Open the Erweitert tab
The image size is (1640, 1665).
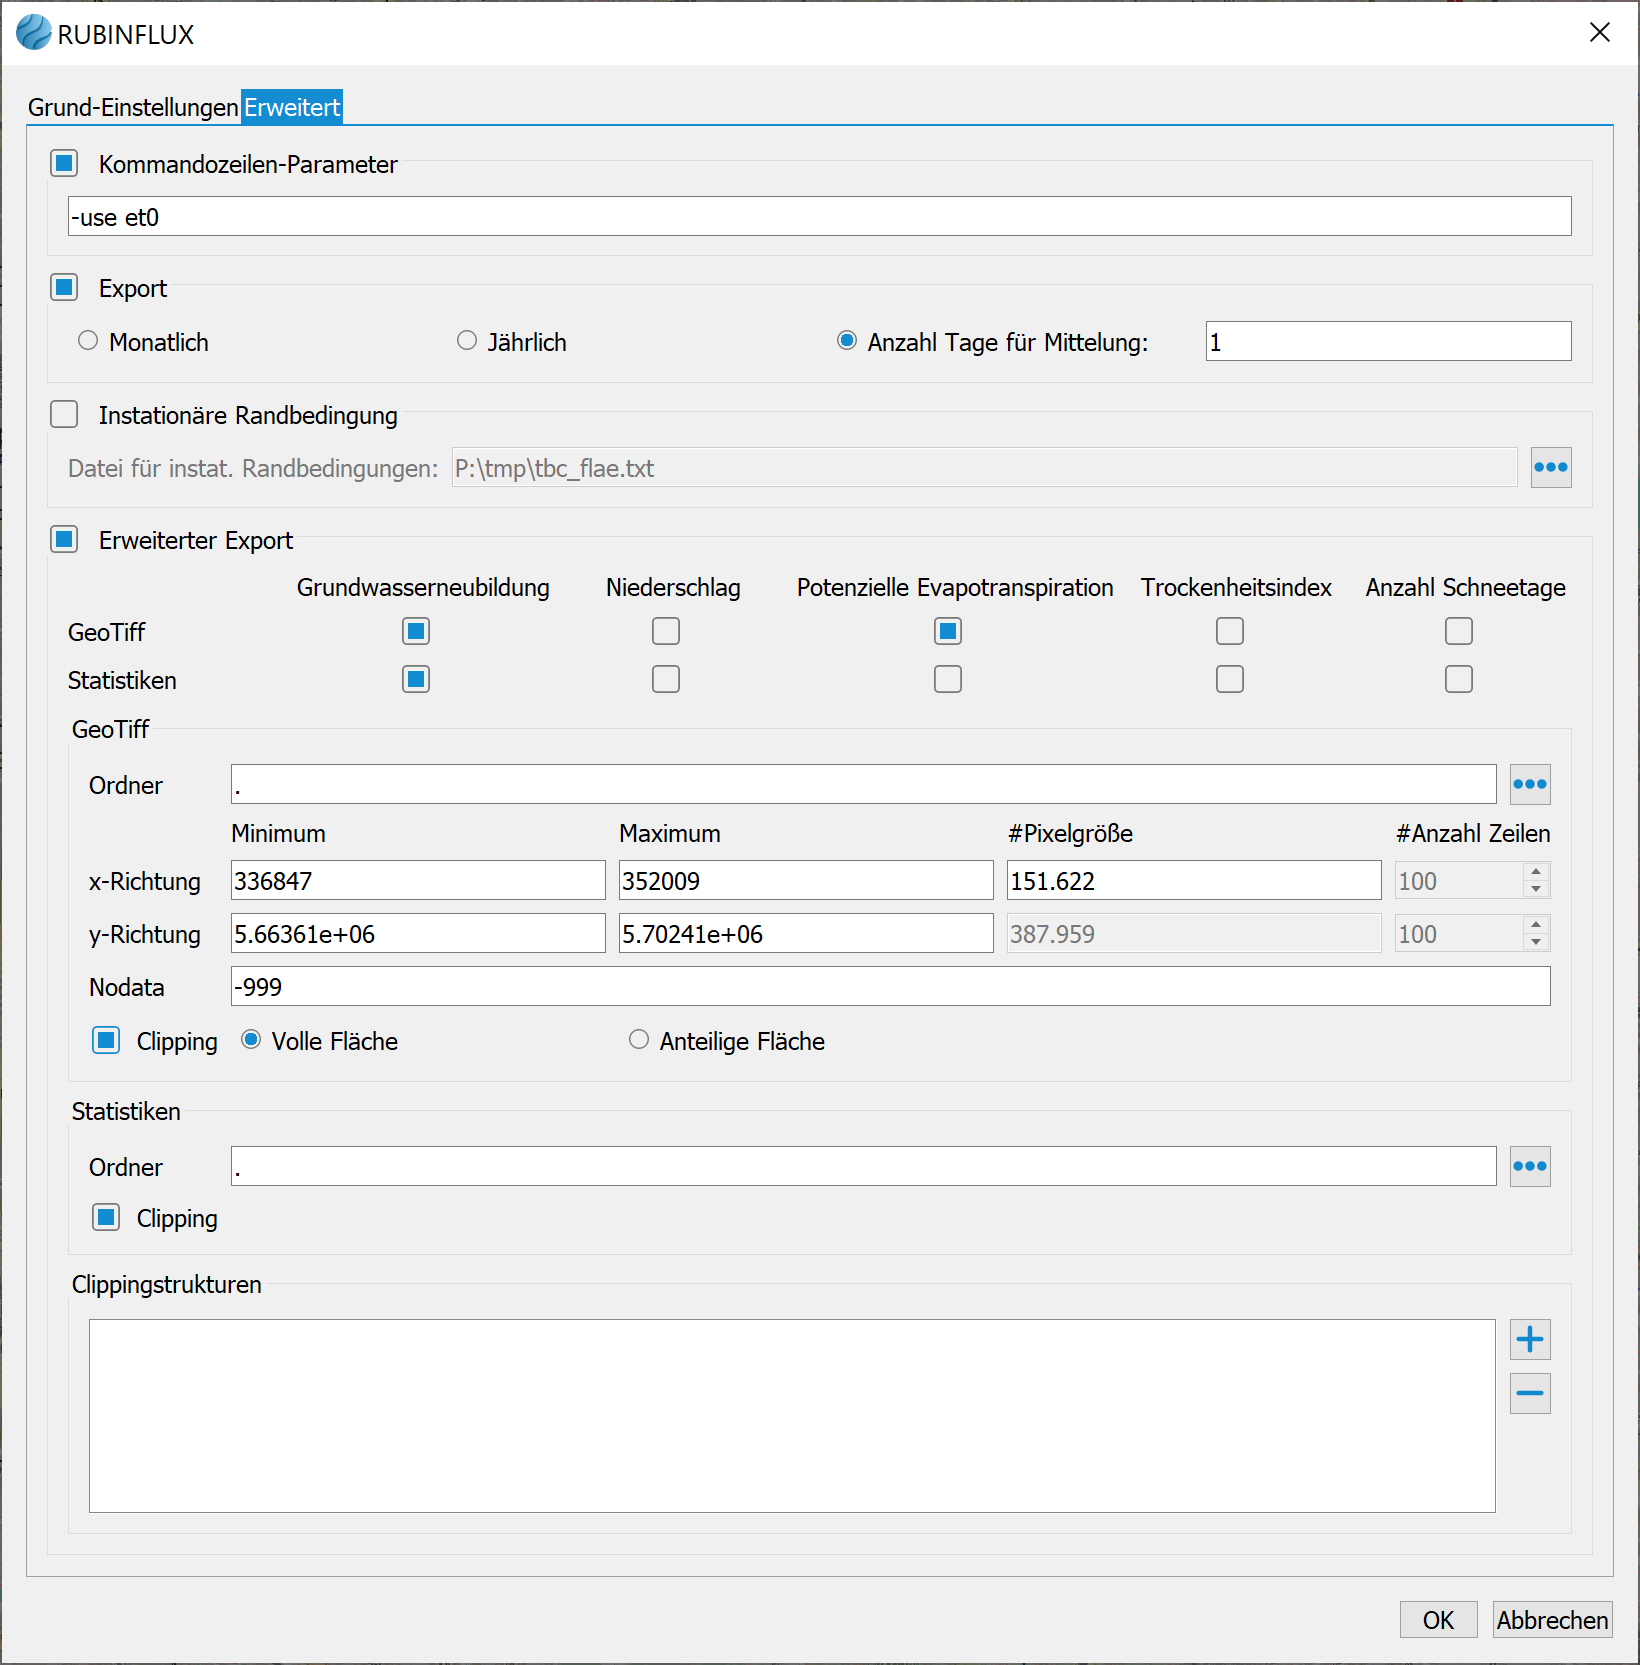pyautogui.click(x=292, y=107)
